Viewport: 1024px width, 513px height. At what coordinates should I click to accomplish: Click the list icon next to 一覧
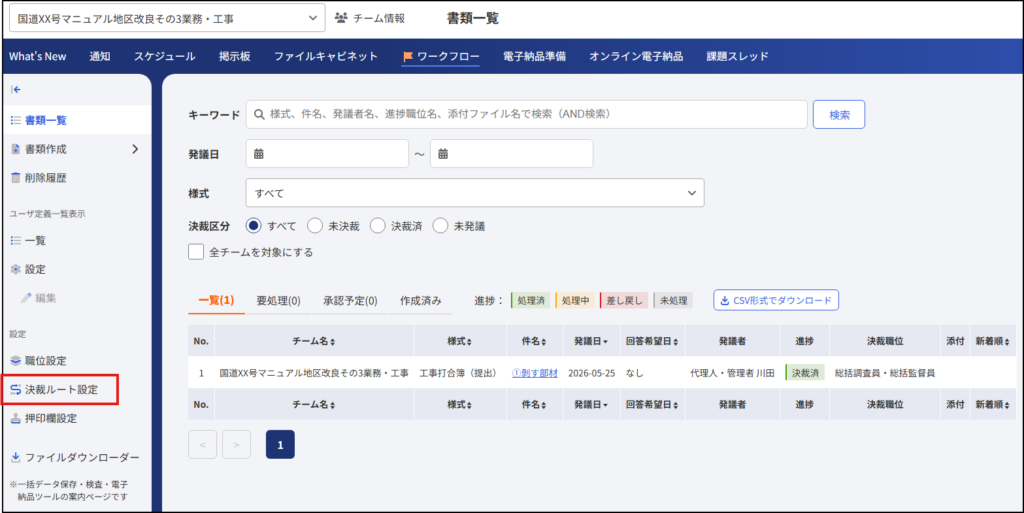pos(16,241)
